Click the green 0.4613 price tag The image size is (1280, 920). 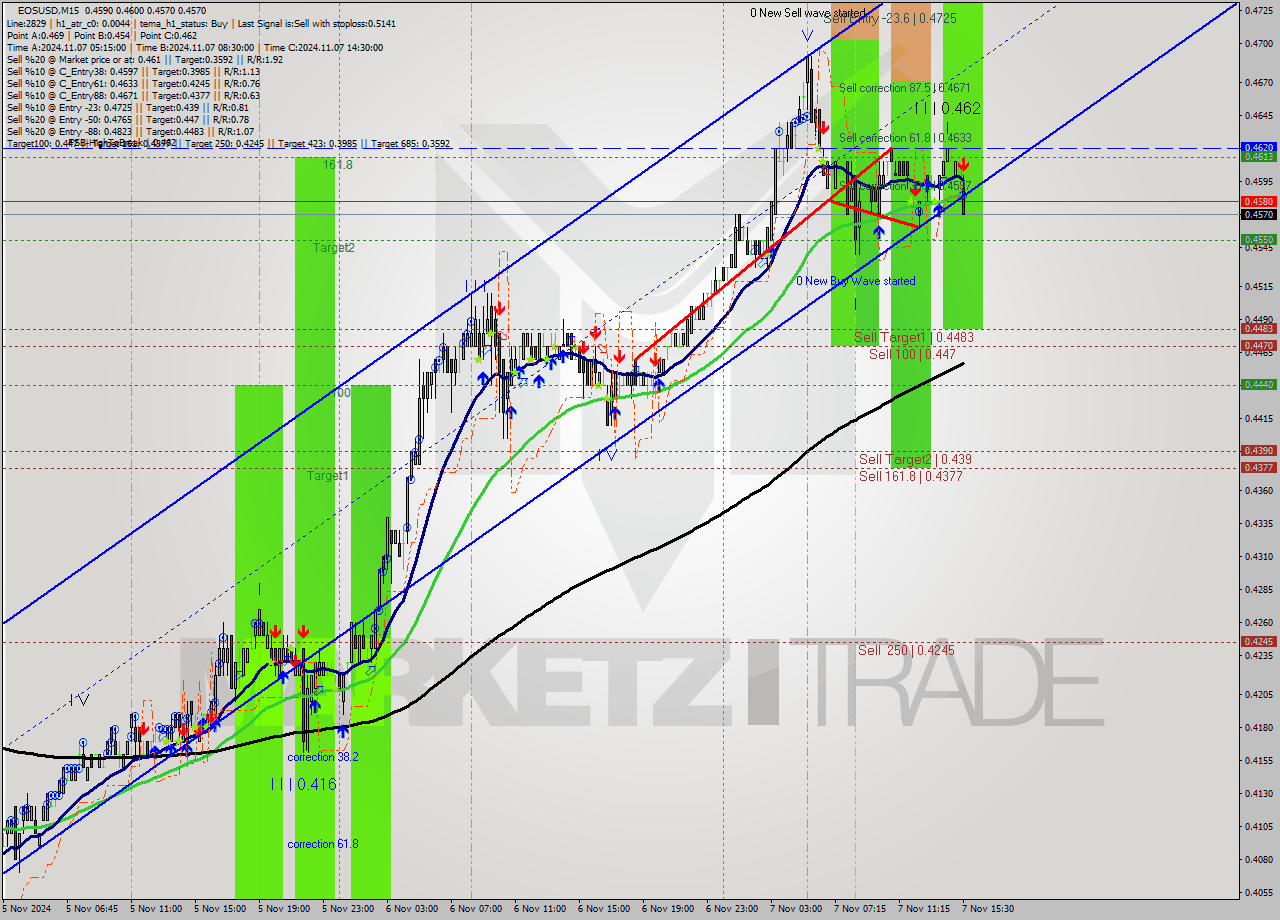(1257, 156)
